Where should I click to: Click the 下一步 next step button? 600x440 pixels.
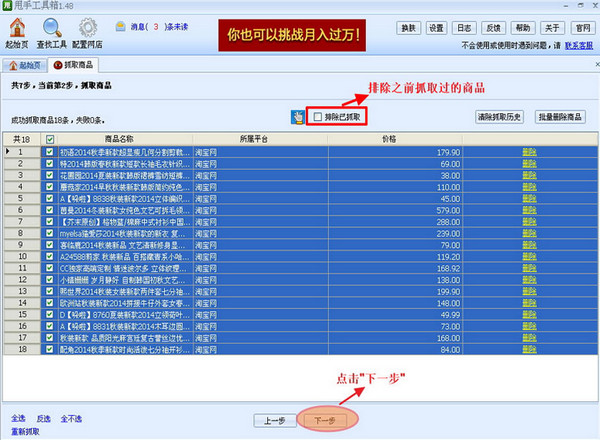click(x=325, y=420)
